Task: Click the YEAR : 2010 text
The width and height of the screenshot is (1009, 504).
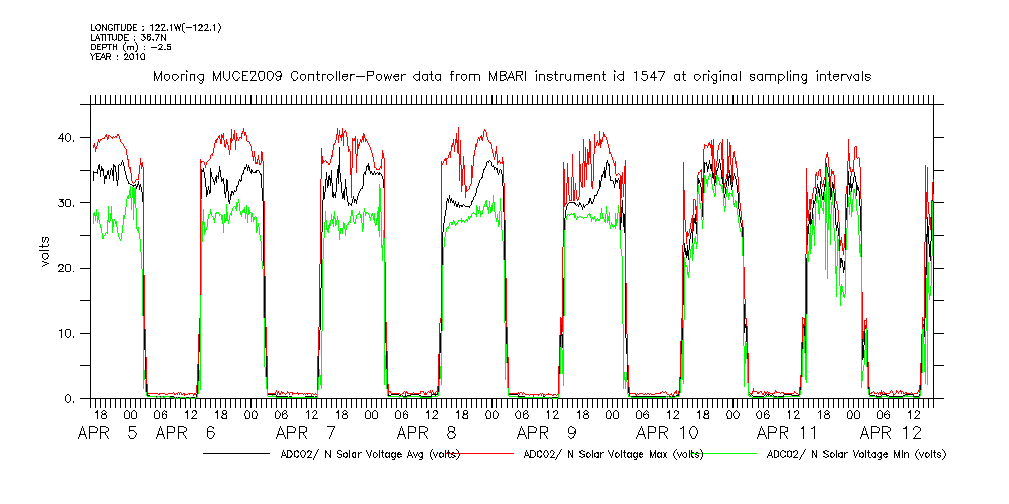Action: [117, 57]
